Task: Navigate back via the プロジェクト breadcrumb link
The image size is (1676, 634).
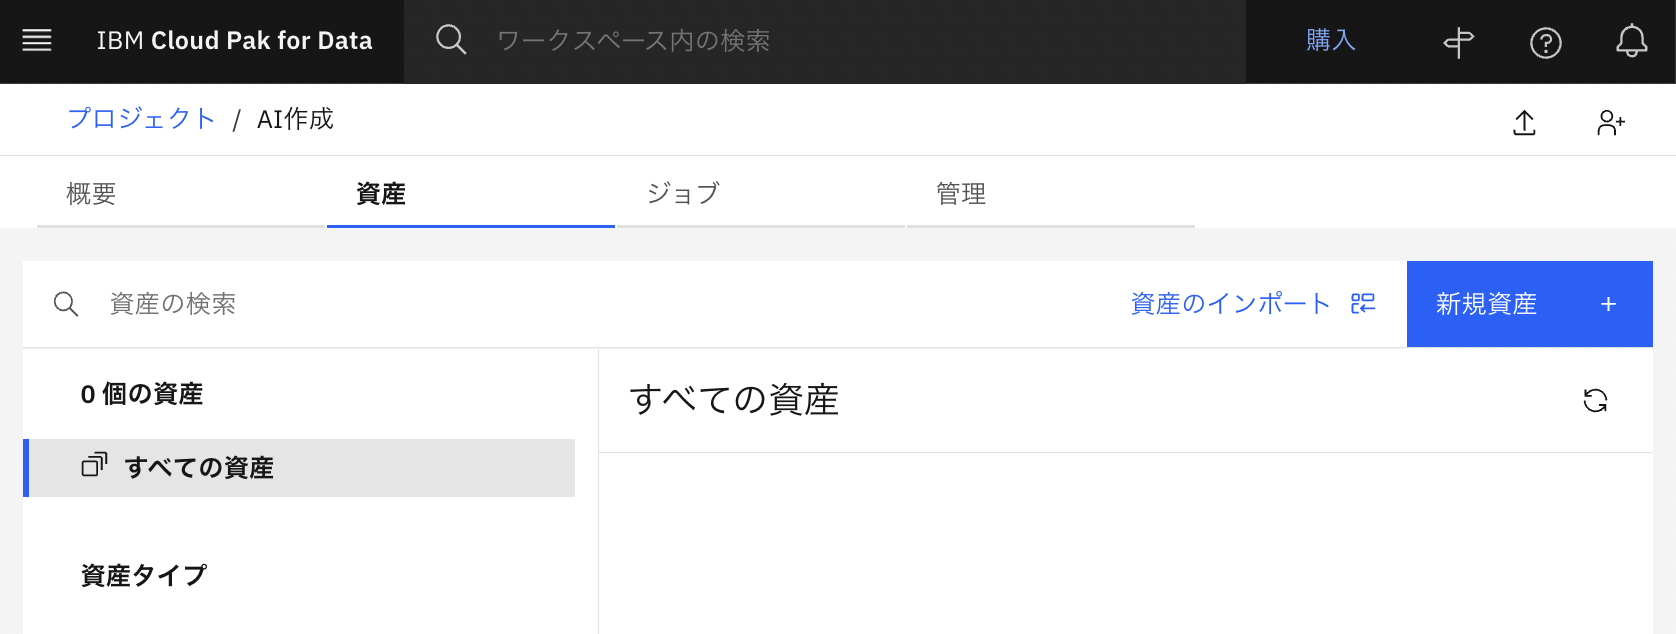Action: point(140,118)
